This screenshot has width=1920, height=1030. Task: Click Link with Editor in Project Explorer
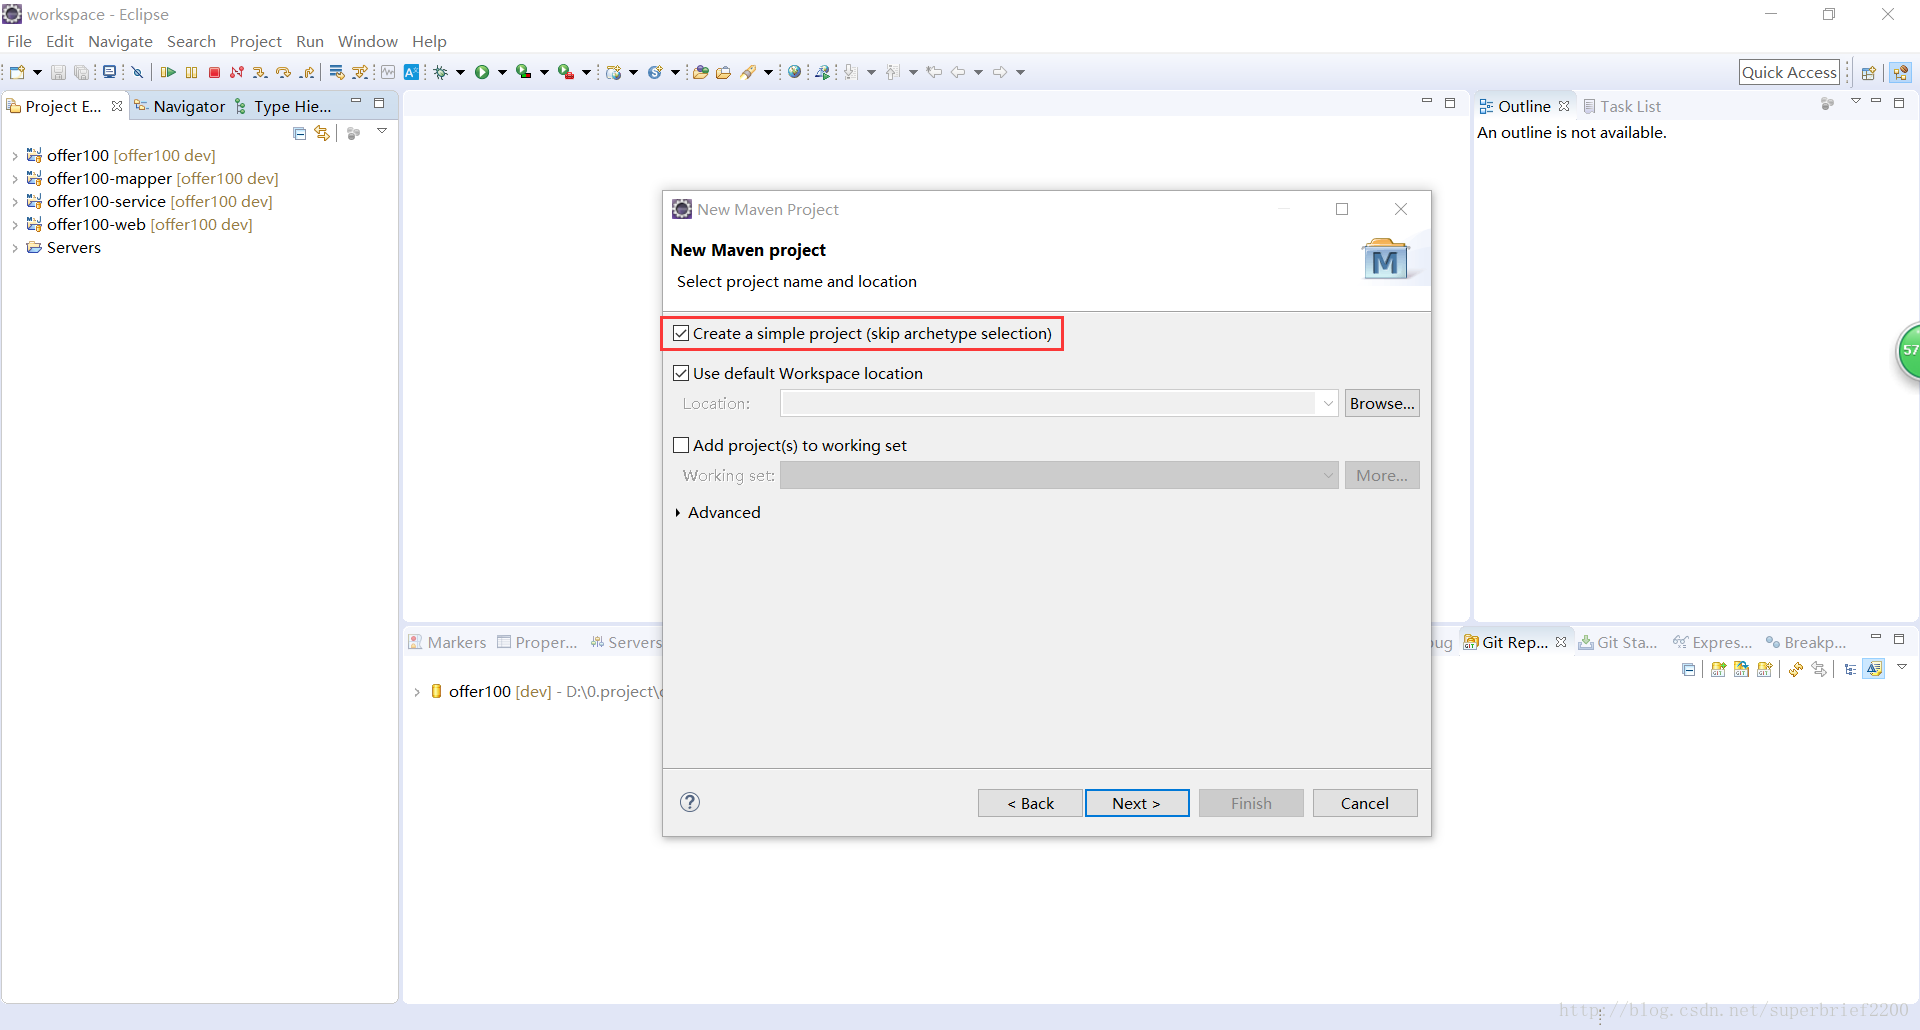[322, 133]
